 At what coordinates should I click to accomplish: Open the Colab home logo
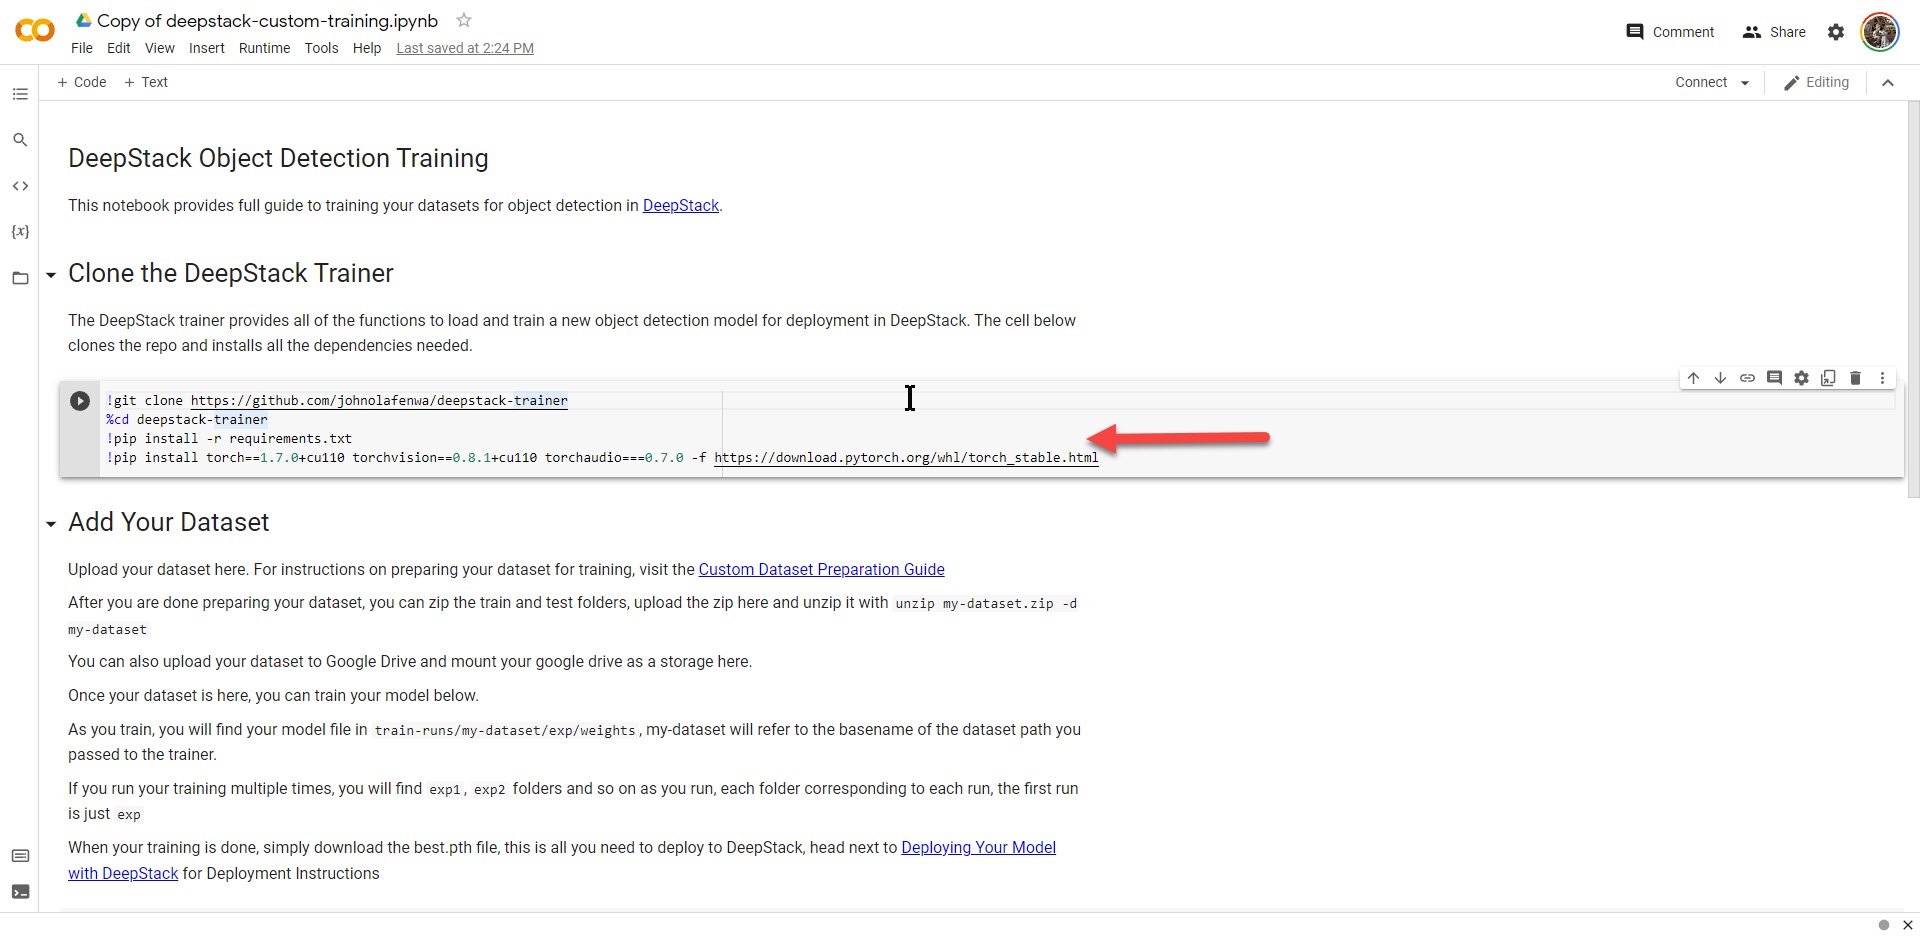click(35, 31)
